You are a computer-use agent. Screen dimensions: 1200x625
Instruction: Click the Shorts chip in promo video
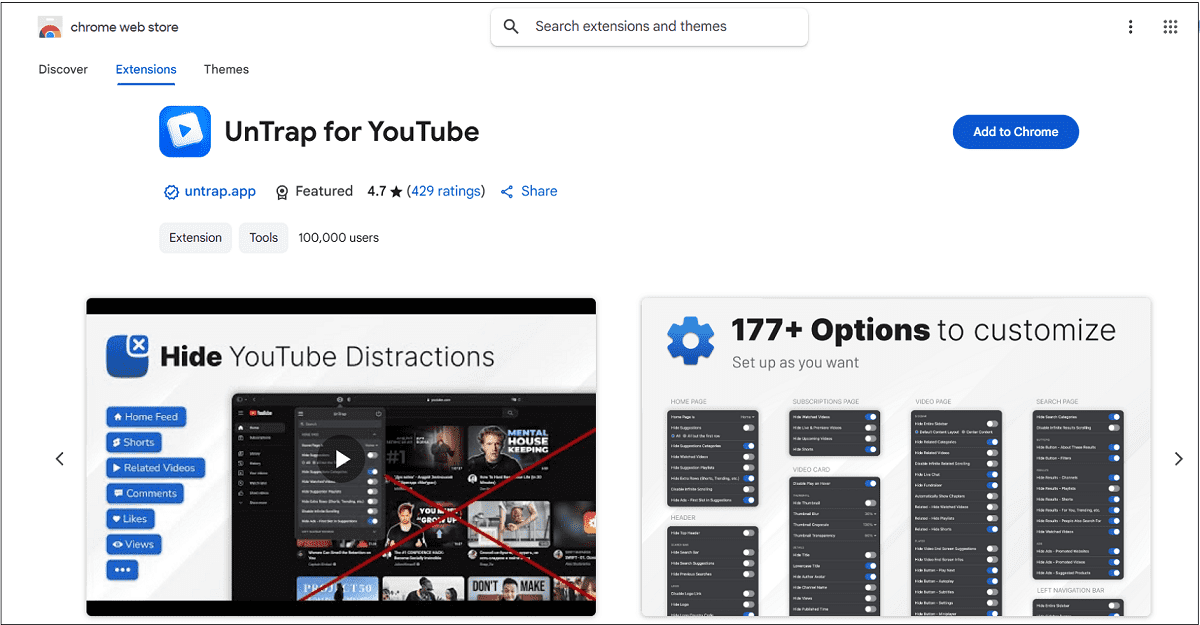[x=134, y=442]
